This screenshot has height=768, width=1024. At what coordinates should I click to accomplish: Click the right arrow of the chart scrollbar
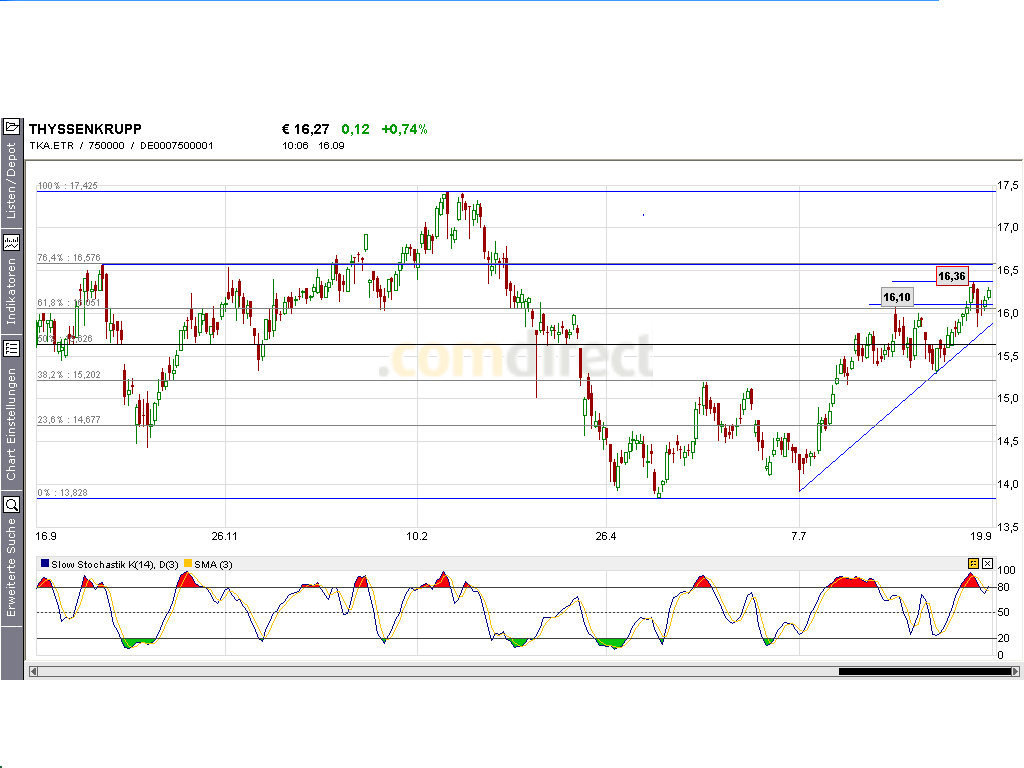(1016, 670)
